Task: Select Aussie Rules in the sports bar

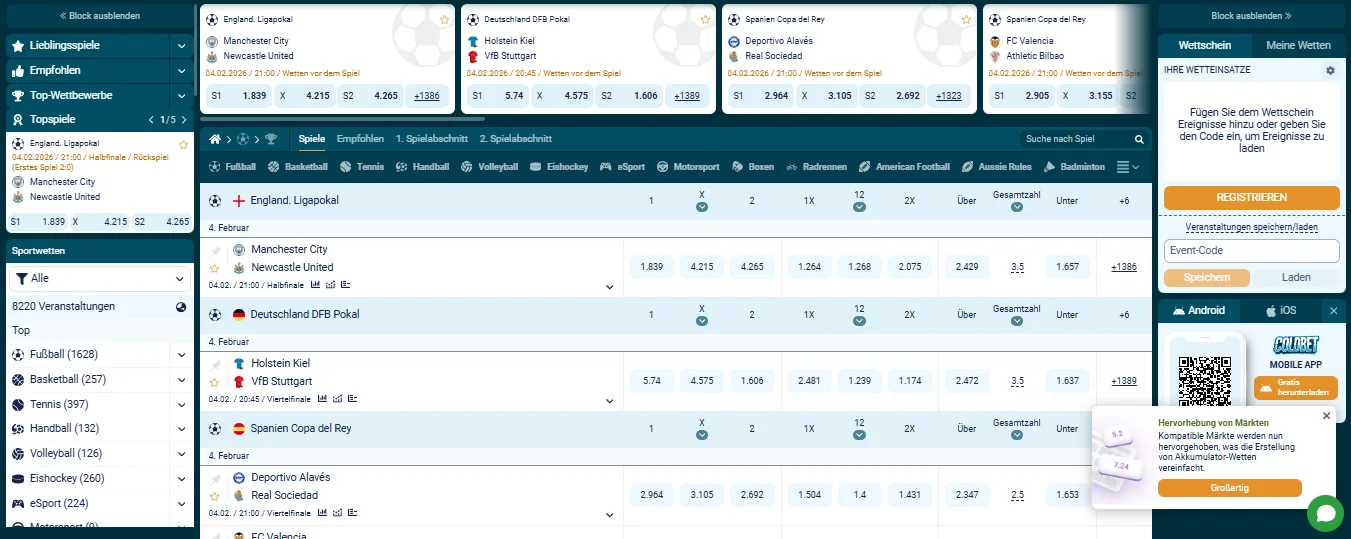Action: [x=997, y=167]
